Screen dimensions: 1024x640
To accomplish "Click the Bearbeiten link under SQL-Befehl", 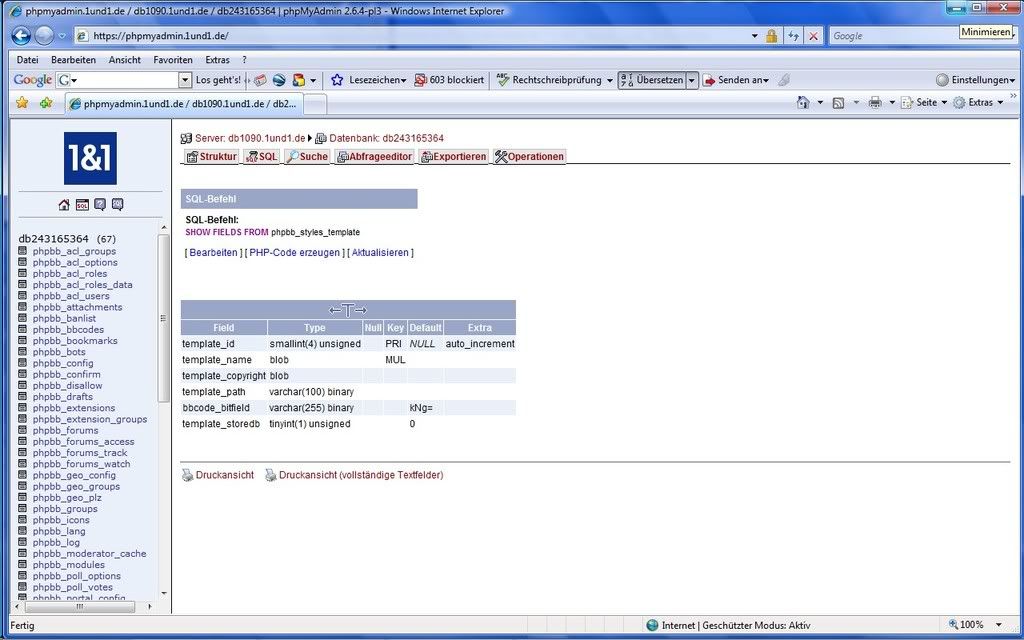I will click(214, 253).
